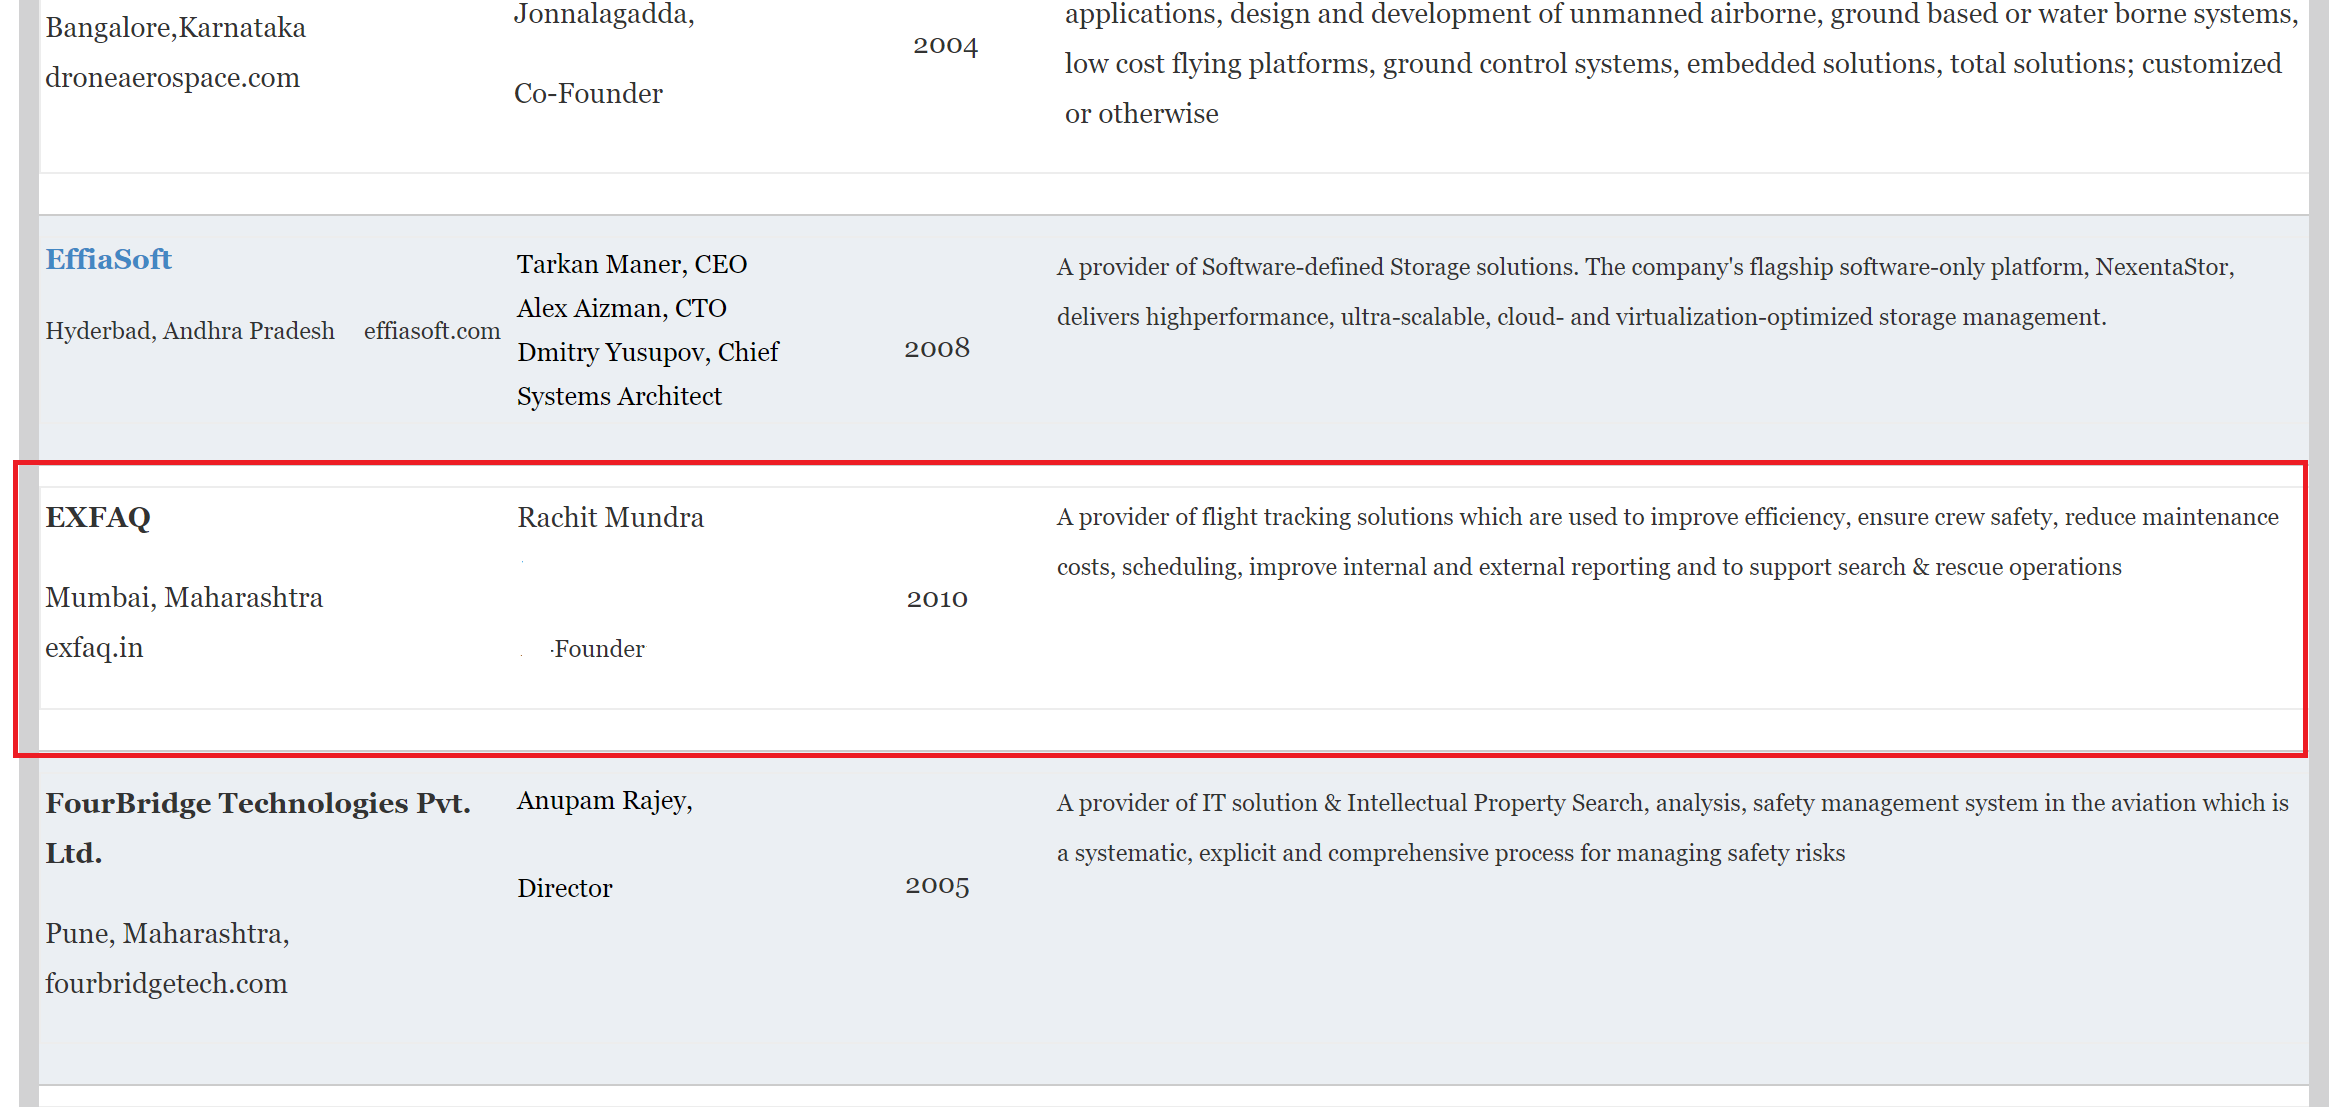2347x1107 pixels.
Task: Click the EXFAQ company name
Action: 98,518
